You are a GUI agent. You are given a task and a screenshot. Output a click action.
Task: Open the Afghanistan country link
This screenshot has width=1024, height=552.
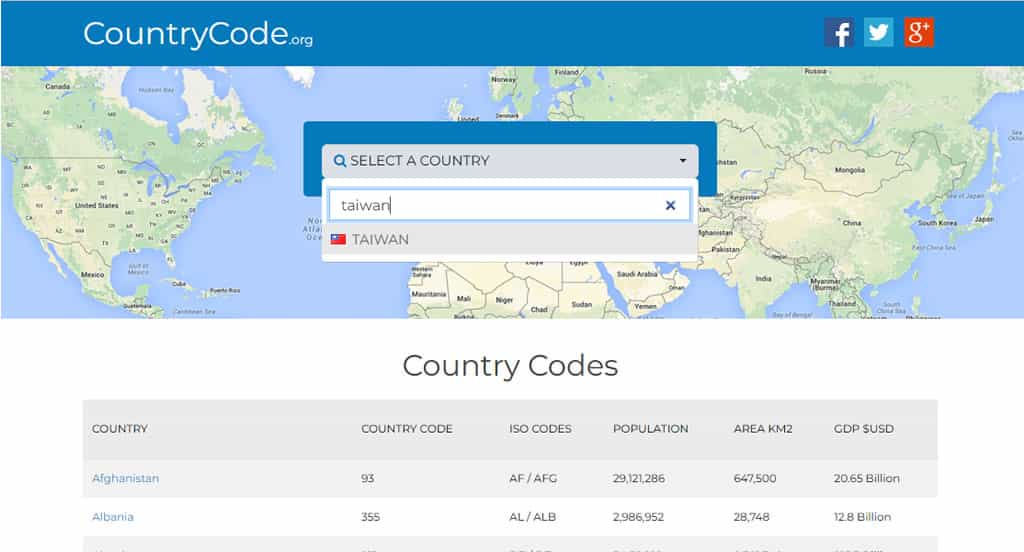pos(125,478)
